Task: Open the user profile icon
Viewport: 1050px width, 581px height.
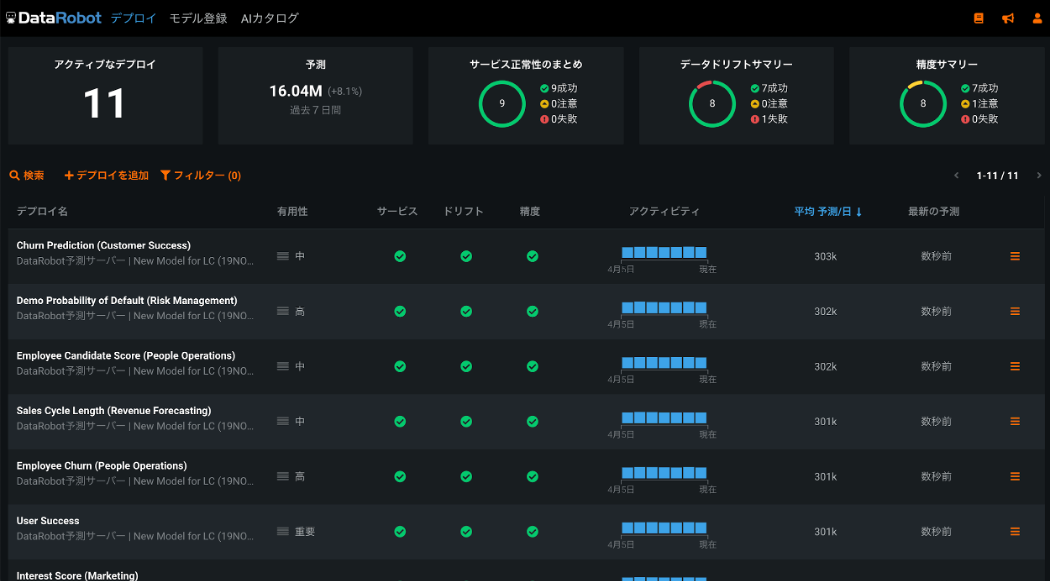Action: (x=1037, y=19)
